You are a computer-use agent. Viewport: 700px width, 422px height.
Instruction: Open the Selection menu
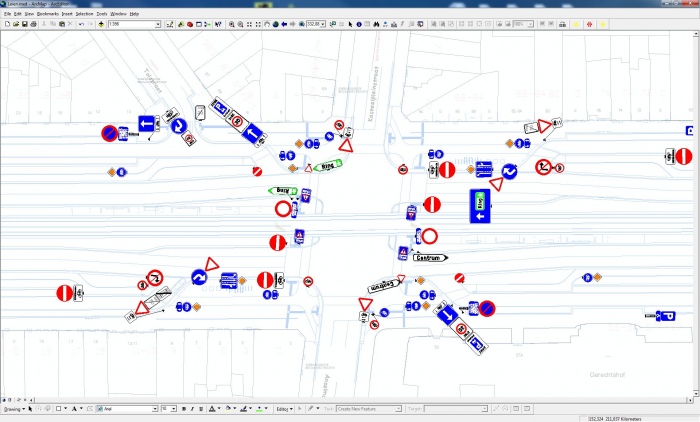point(84,14)
